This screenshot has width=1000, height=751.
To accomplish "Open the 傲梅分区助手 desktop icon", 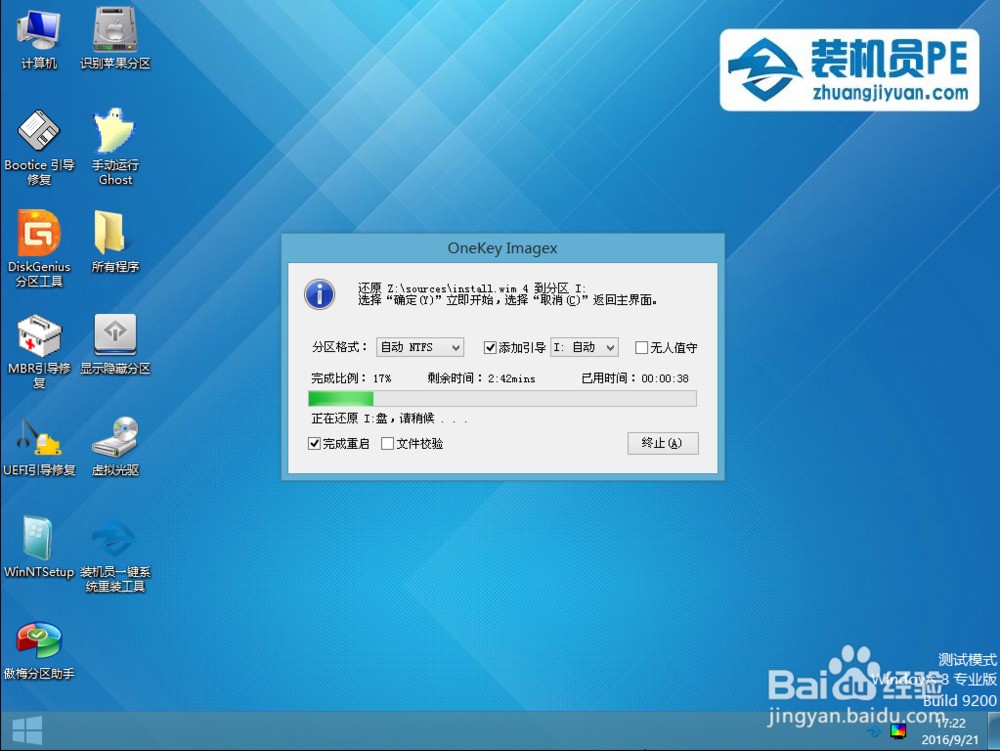I will [39, 649].
